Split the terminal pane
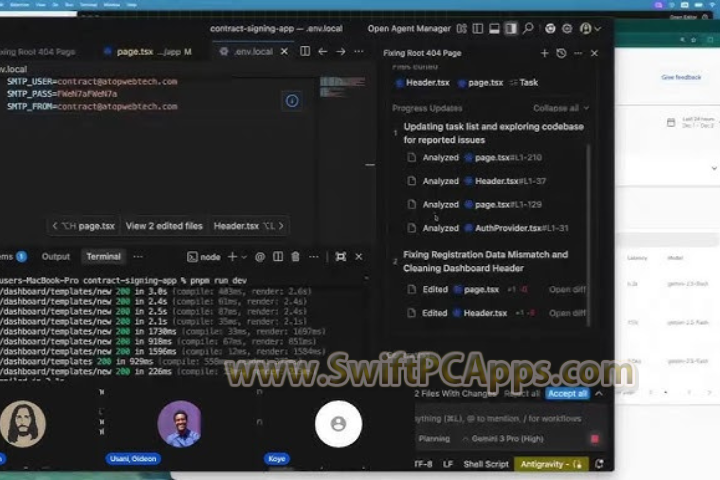720x480 pixels. [278, 257]
